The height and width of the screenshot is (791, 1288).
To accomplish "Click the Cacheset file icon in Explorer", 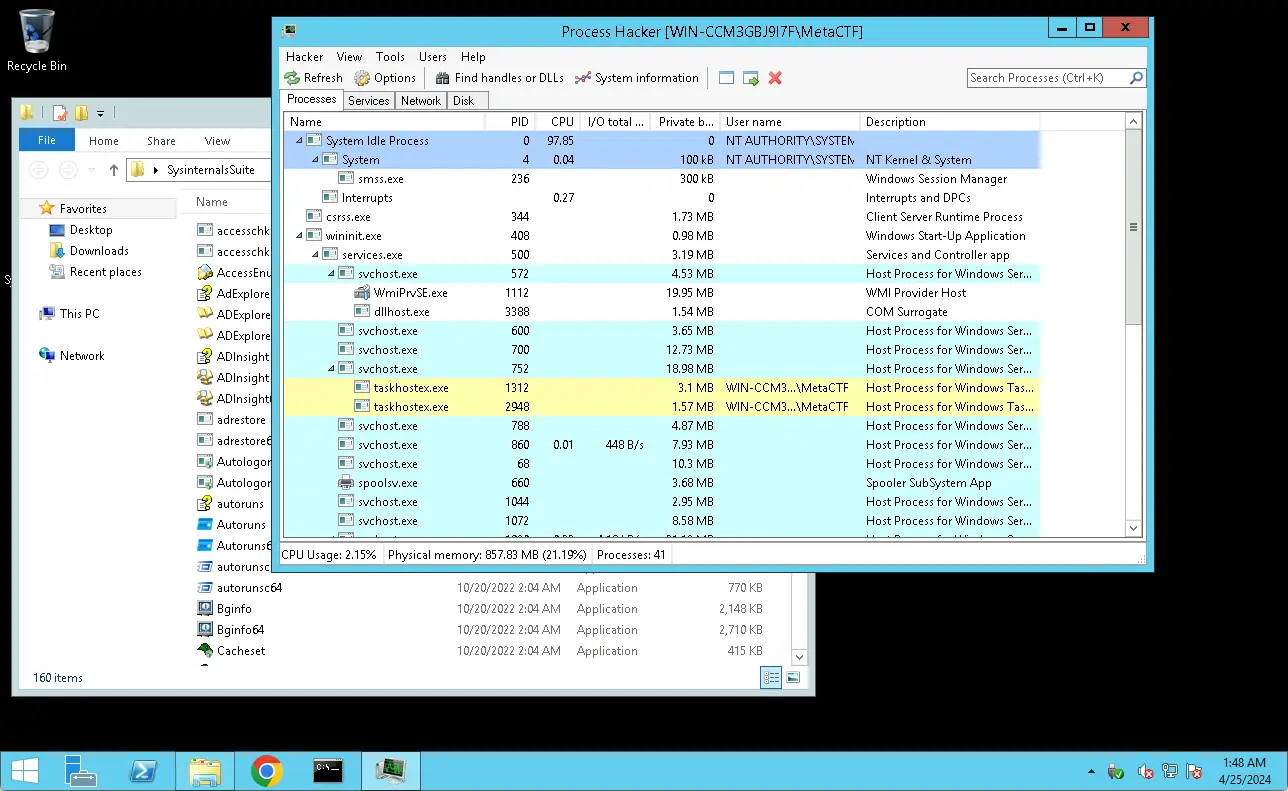I will click(x=205, y=651).
